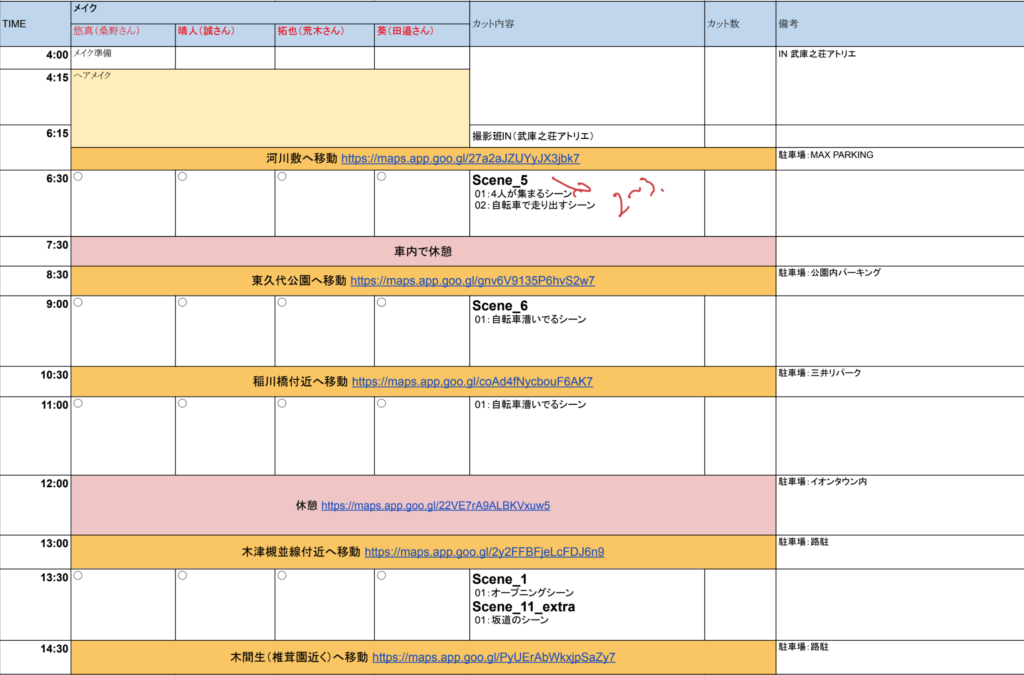Select the 9:00 circle in 晴人 column
This screenshot has width=1024, height=675.
[182, 302]
